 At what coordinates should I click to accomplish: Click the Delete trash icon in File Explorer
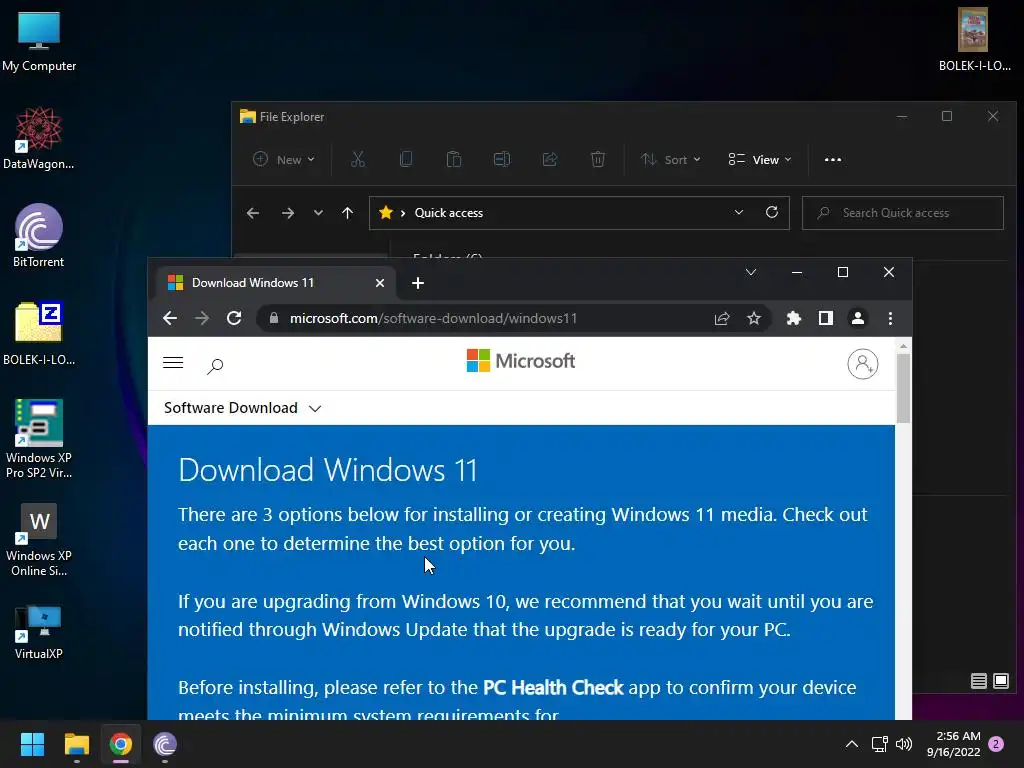[x=598, y=159]
